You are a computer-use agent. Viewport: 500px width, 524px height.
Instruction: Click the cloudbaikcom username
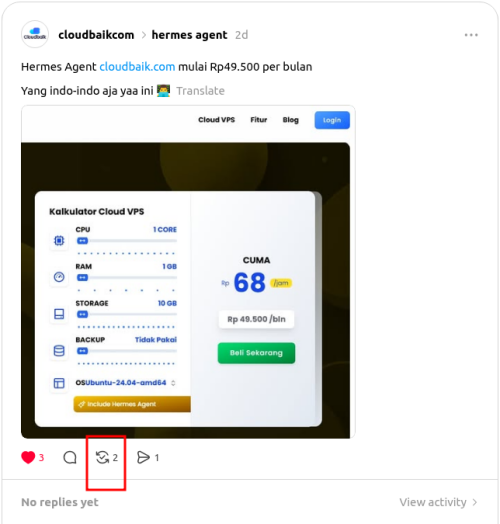point(96,35)
